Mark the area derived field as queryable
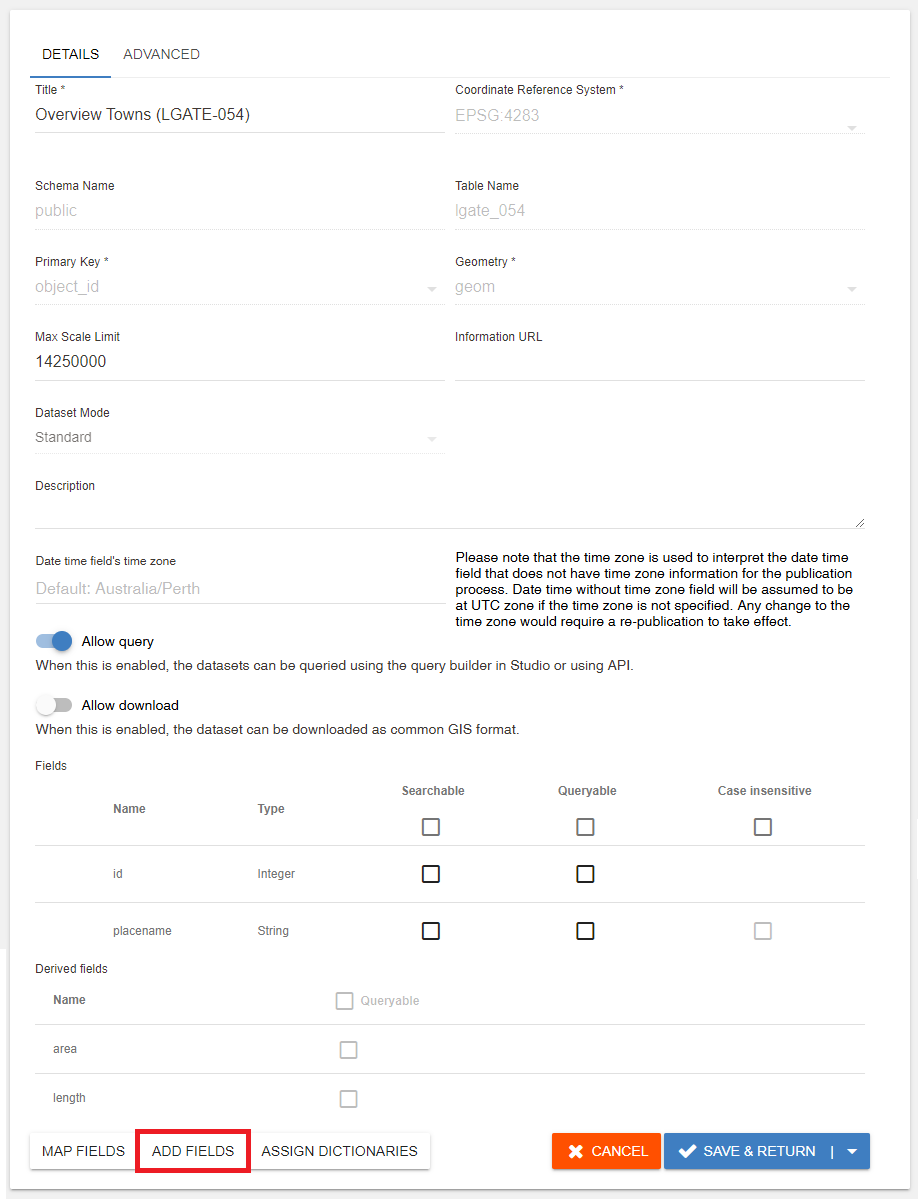Image resolution: width=918 pixels, height=1199 pixels. (x=348, y=1049)
